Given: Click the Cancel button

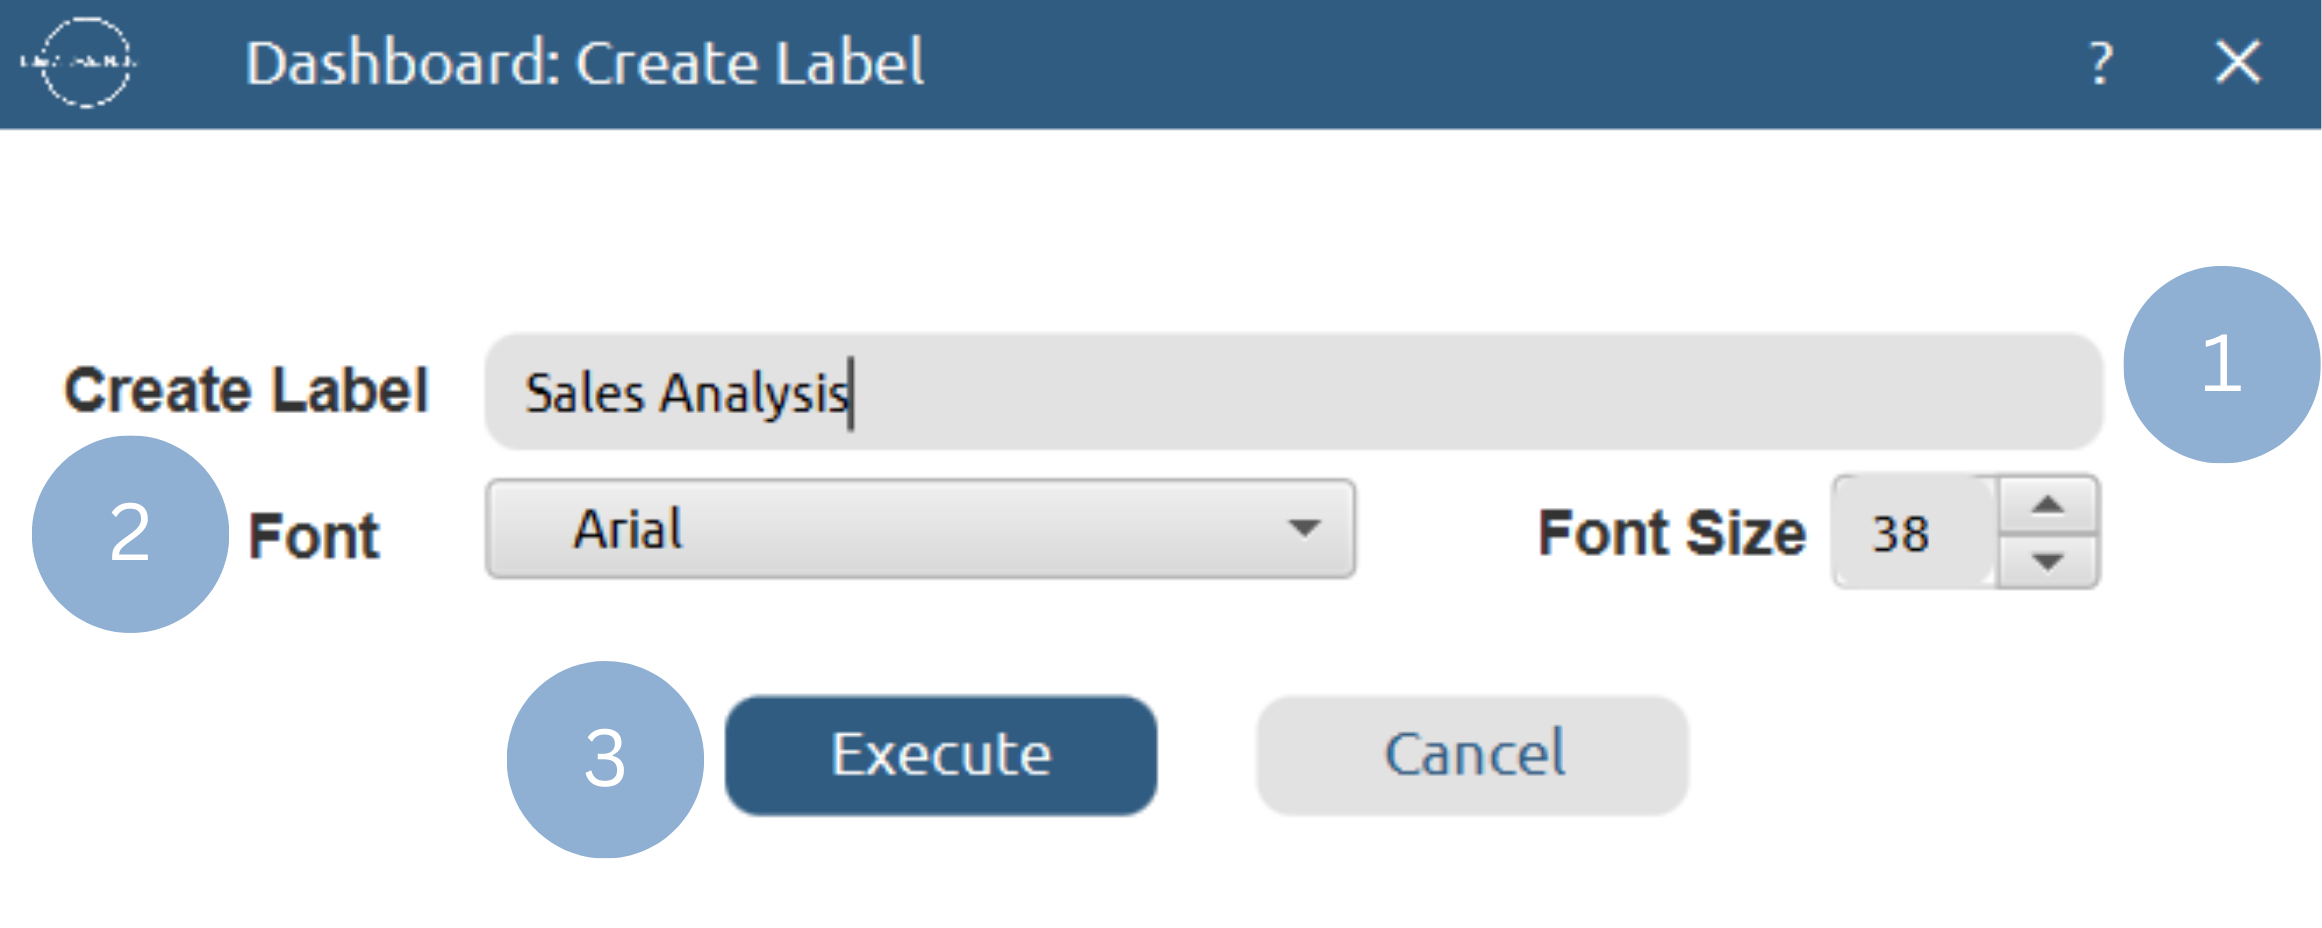Looking at the screenshot, I should pos(1472,755).
